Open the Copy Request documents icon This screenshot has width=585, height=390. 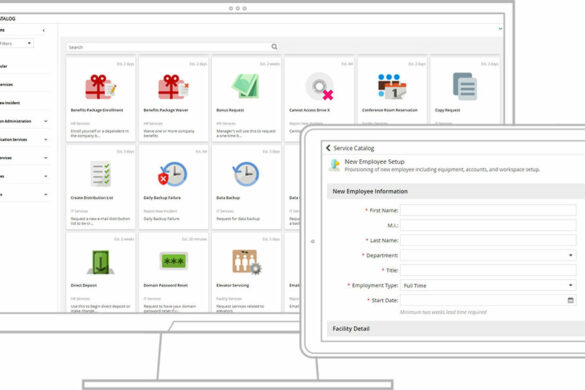coord(465,87)
